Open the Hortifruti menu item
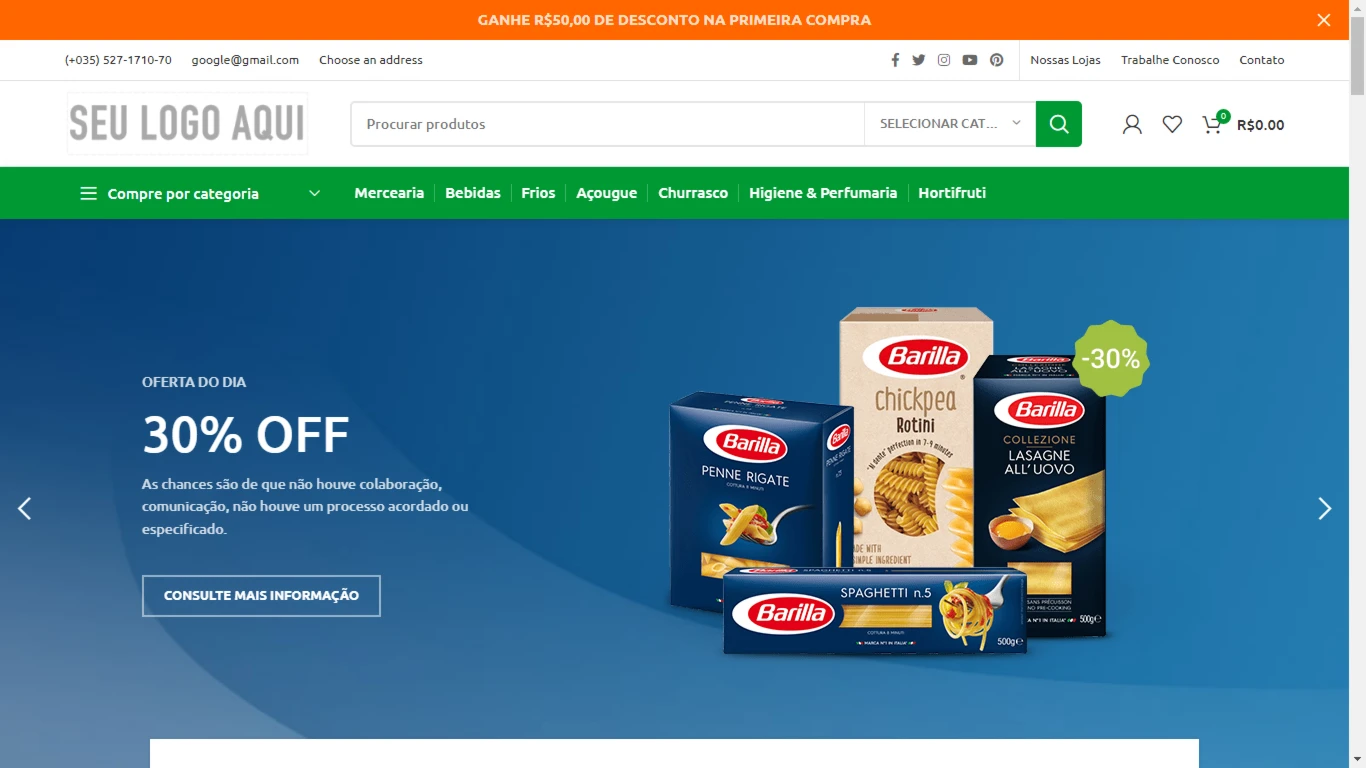 [952, 193]
